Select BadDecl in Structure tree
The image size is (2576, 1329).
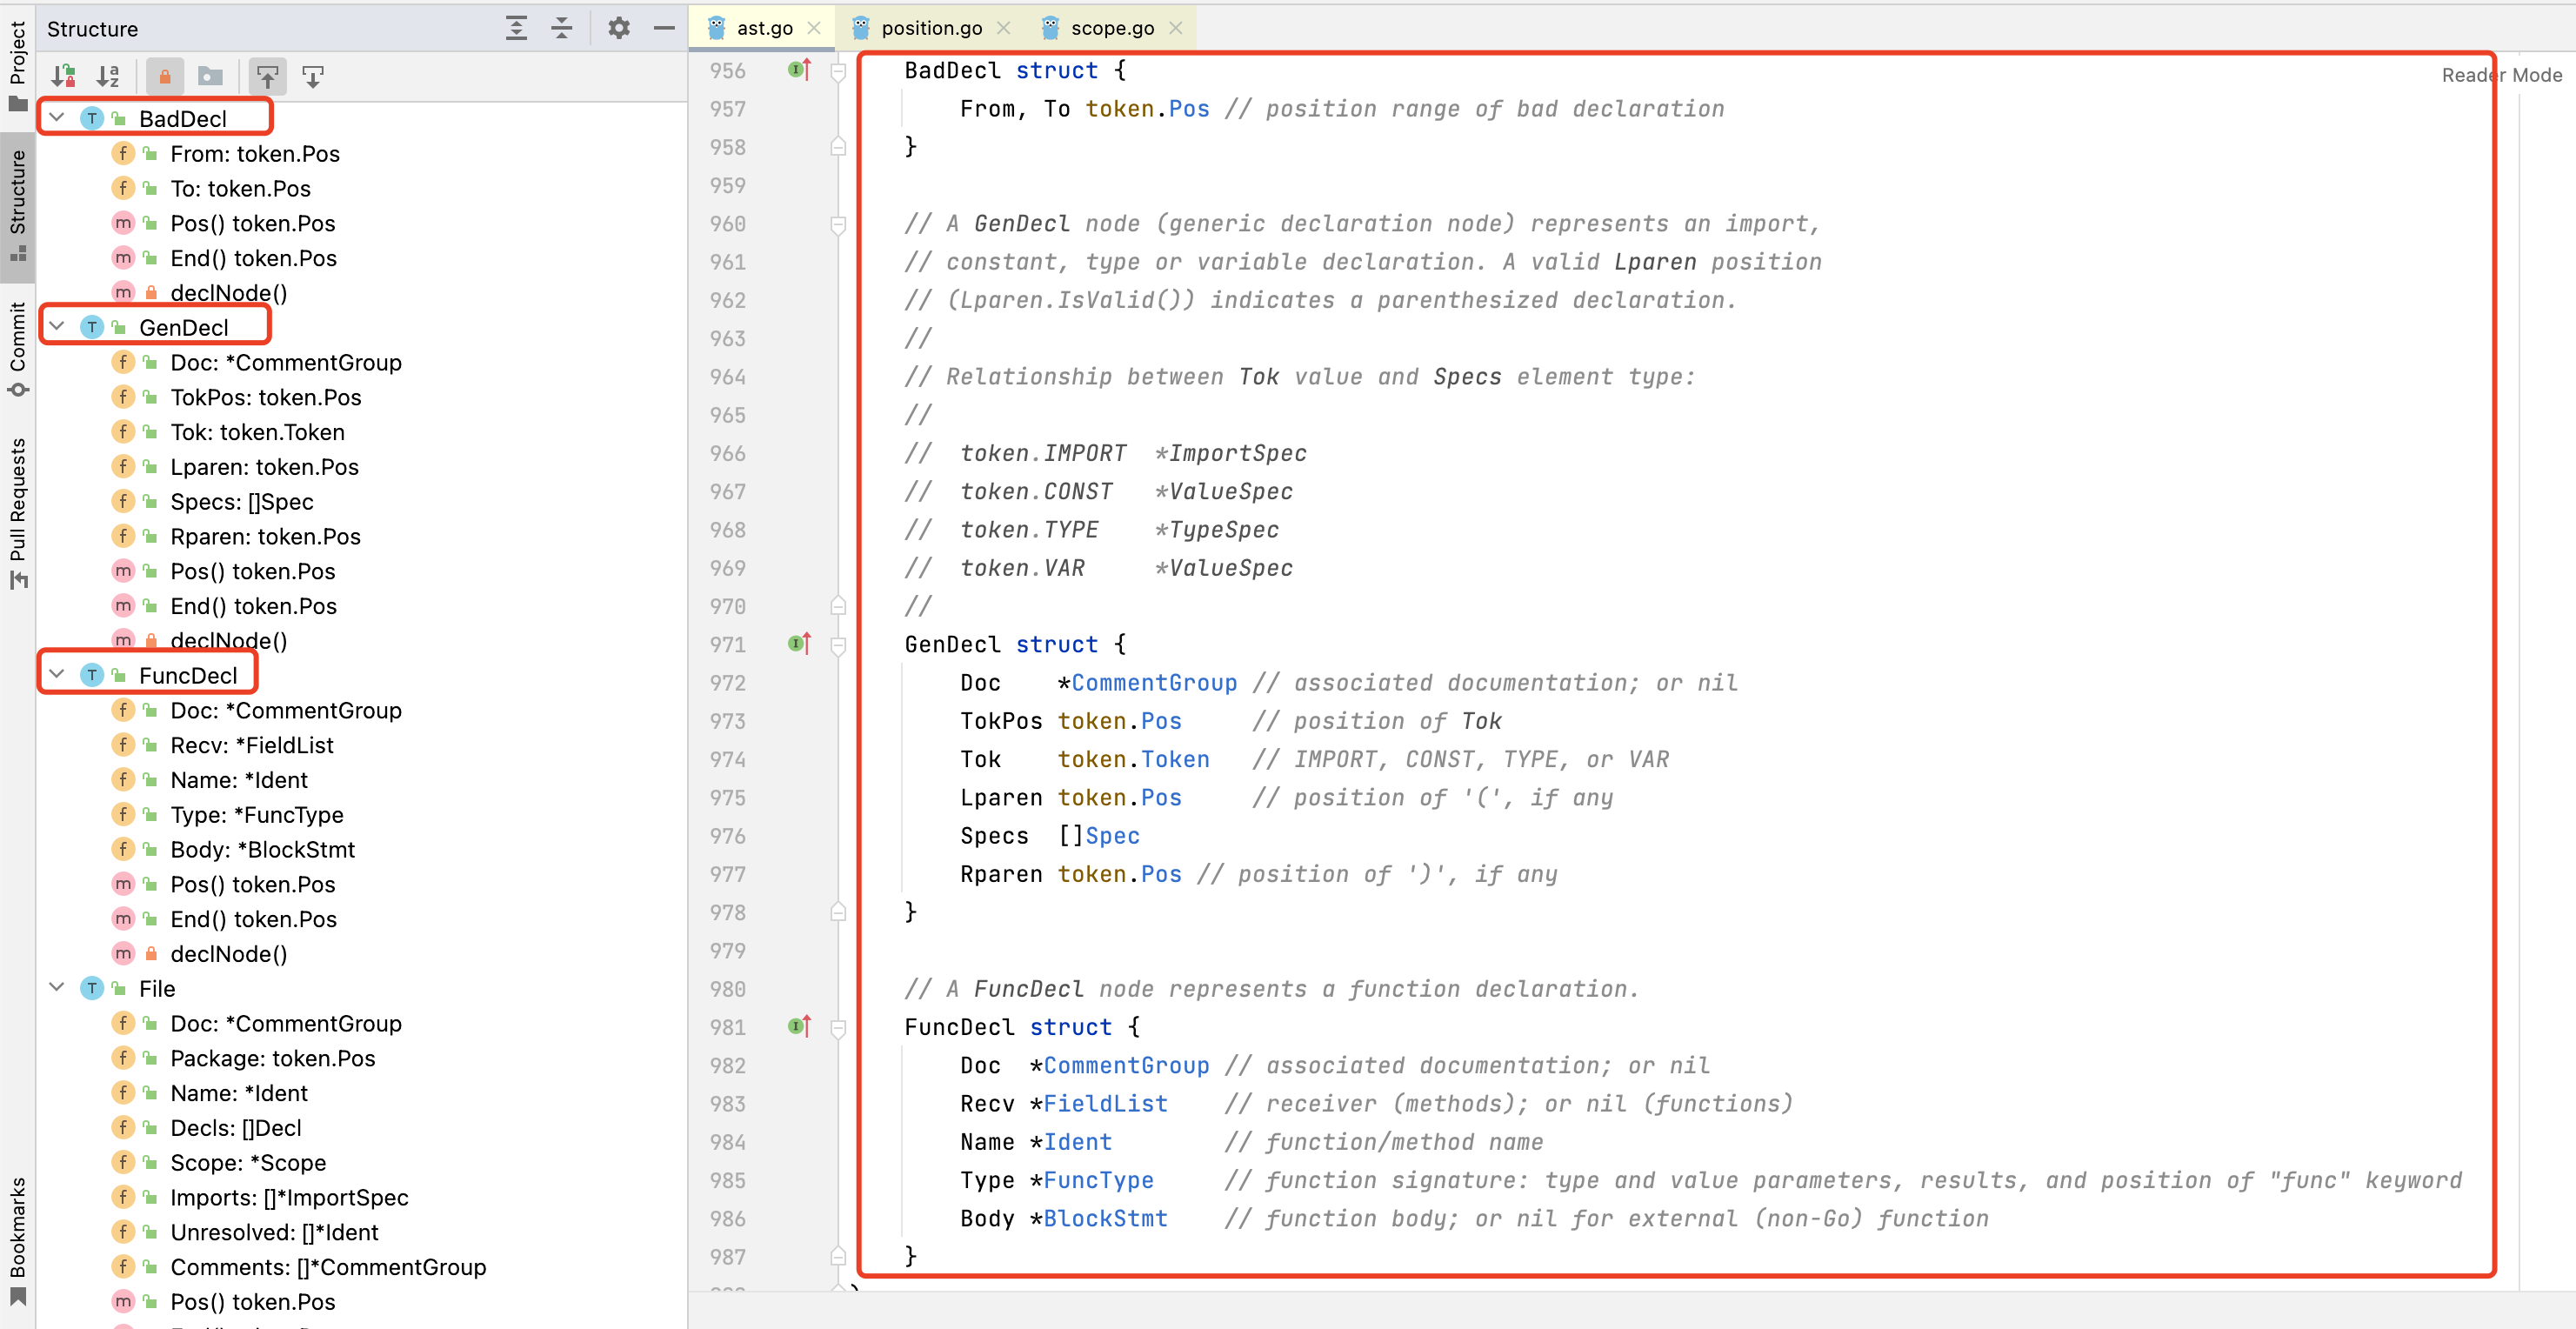coord(182,118)
